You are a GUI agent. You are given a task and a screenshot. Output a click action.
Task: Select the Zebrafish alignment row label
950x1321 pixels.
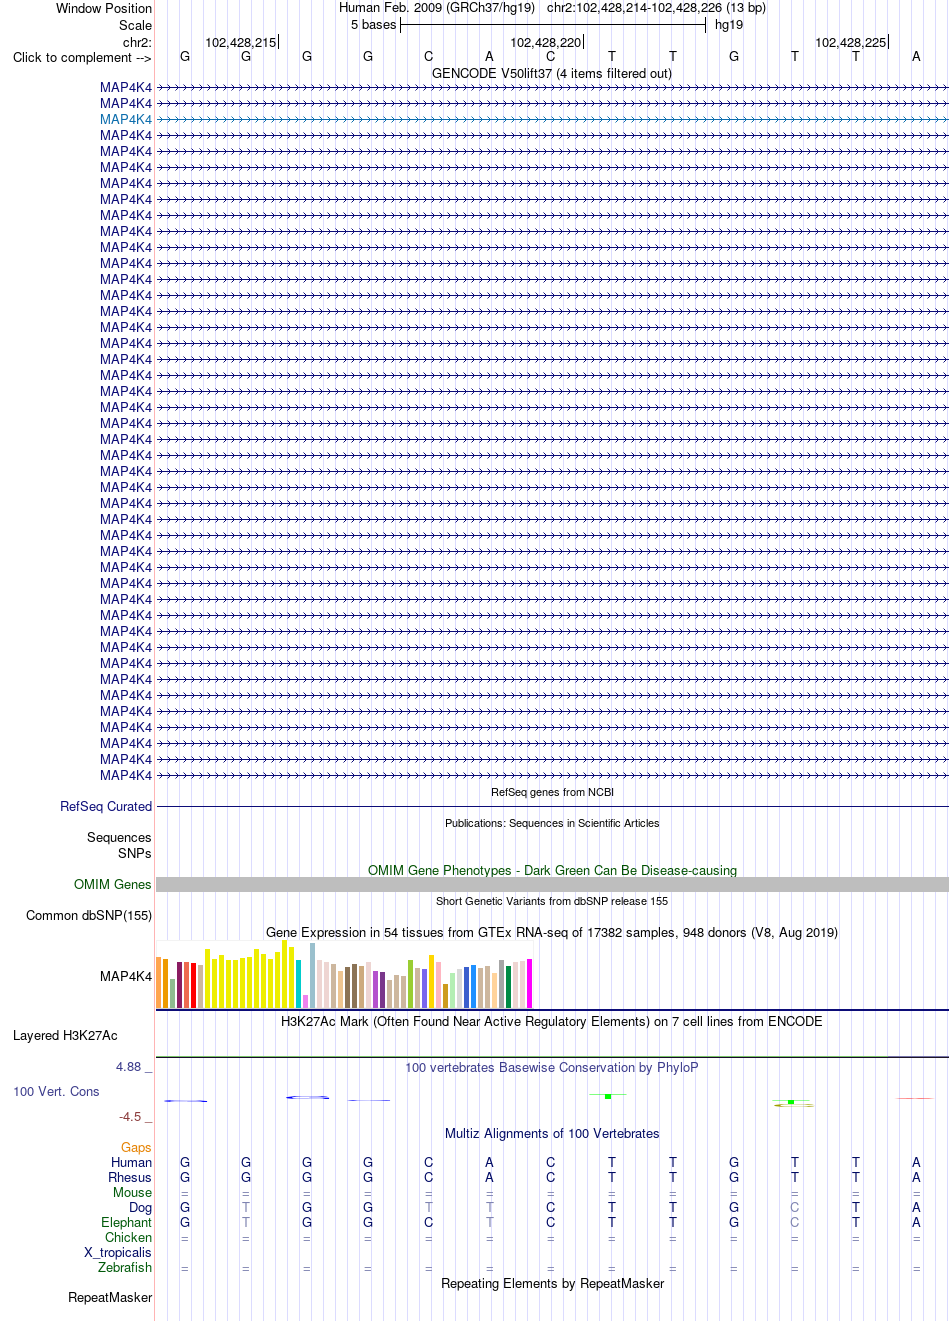pos(125,1267)
